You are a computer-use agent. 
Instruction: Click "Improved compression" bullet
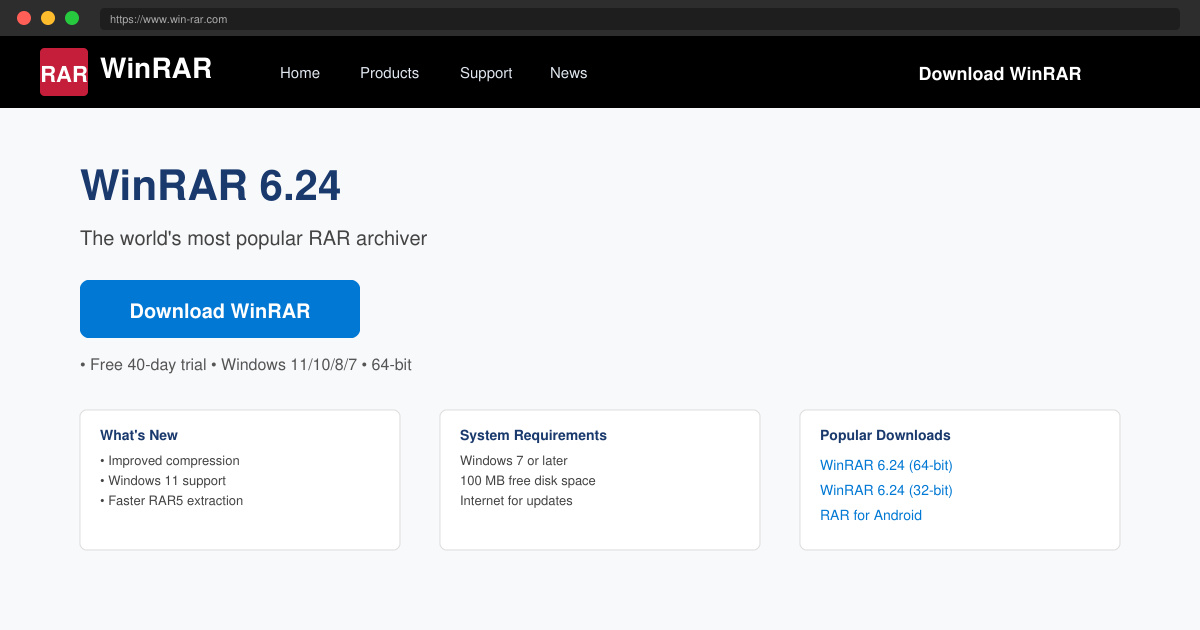(x=170, y=461)
